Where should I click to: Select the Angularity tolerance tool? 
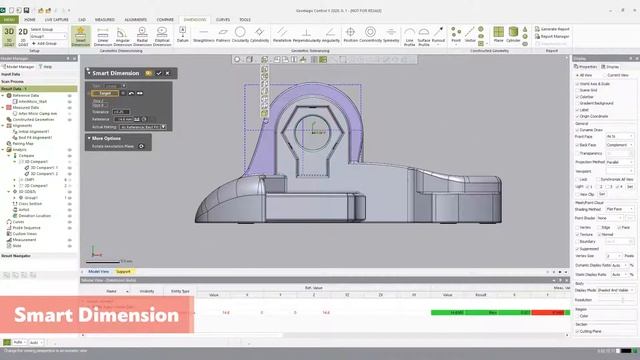[331, 35]
